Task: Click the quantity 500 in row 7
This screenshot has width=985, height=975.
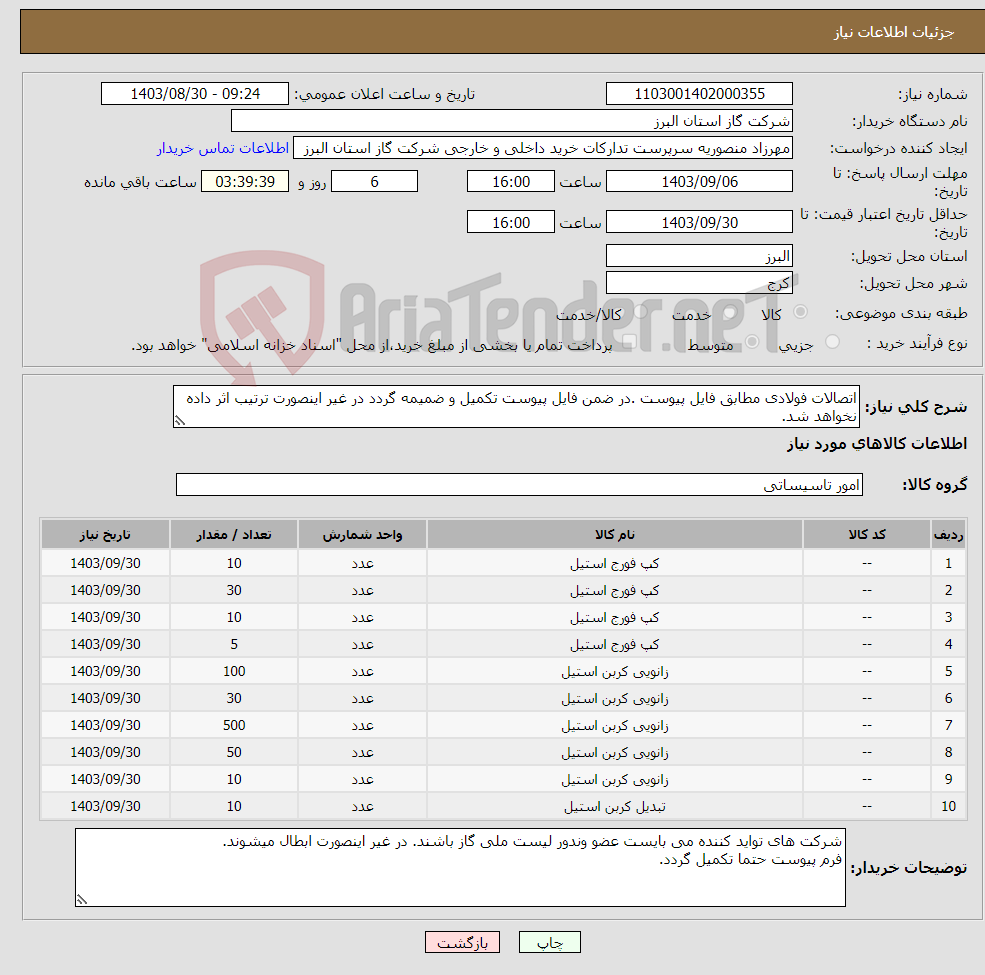Action: [x=234, y=726]
